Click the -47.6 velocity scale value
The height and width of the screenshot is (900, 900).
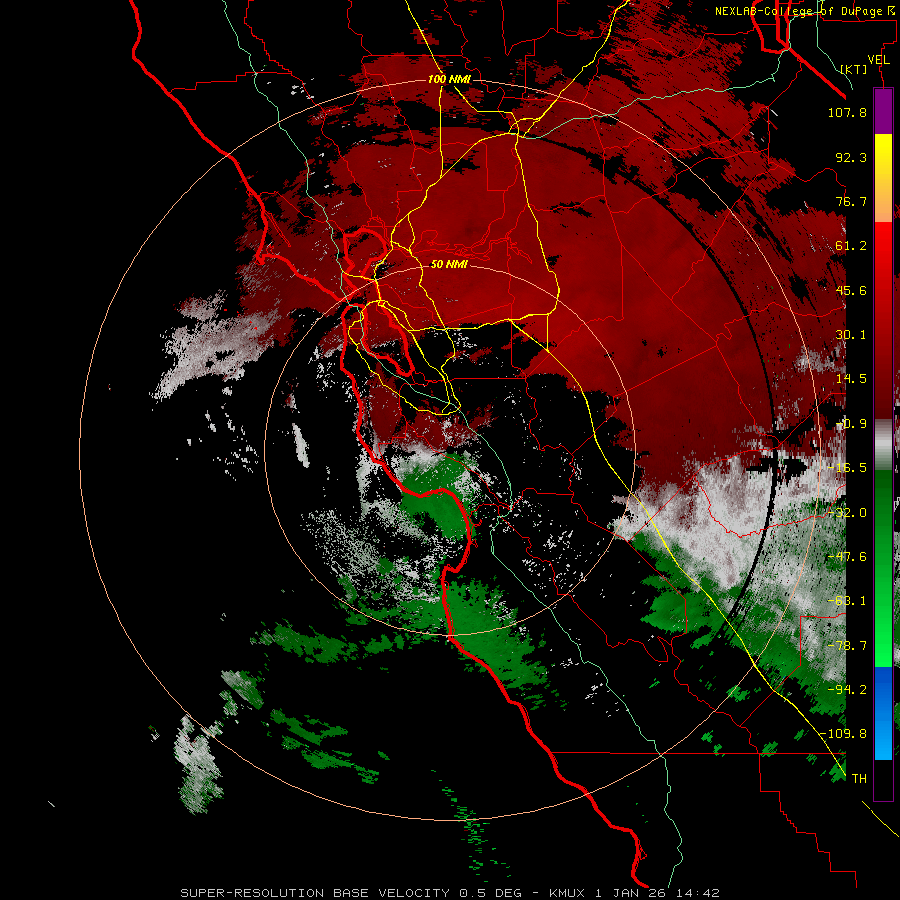point(847,557)
